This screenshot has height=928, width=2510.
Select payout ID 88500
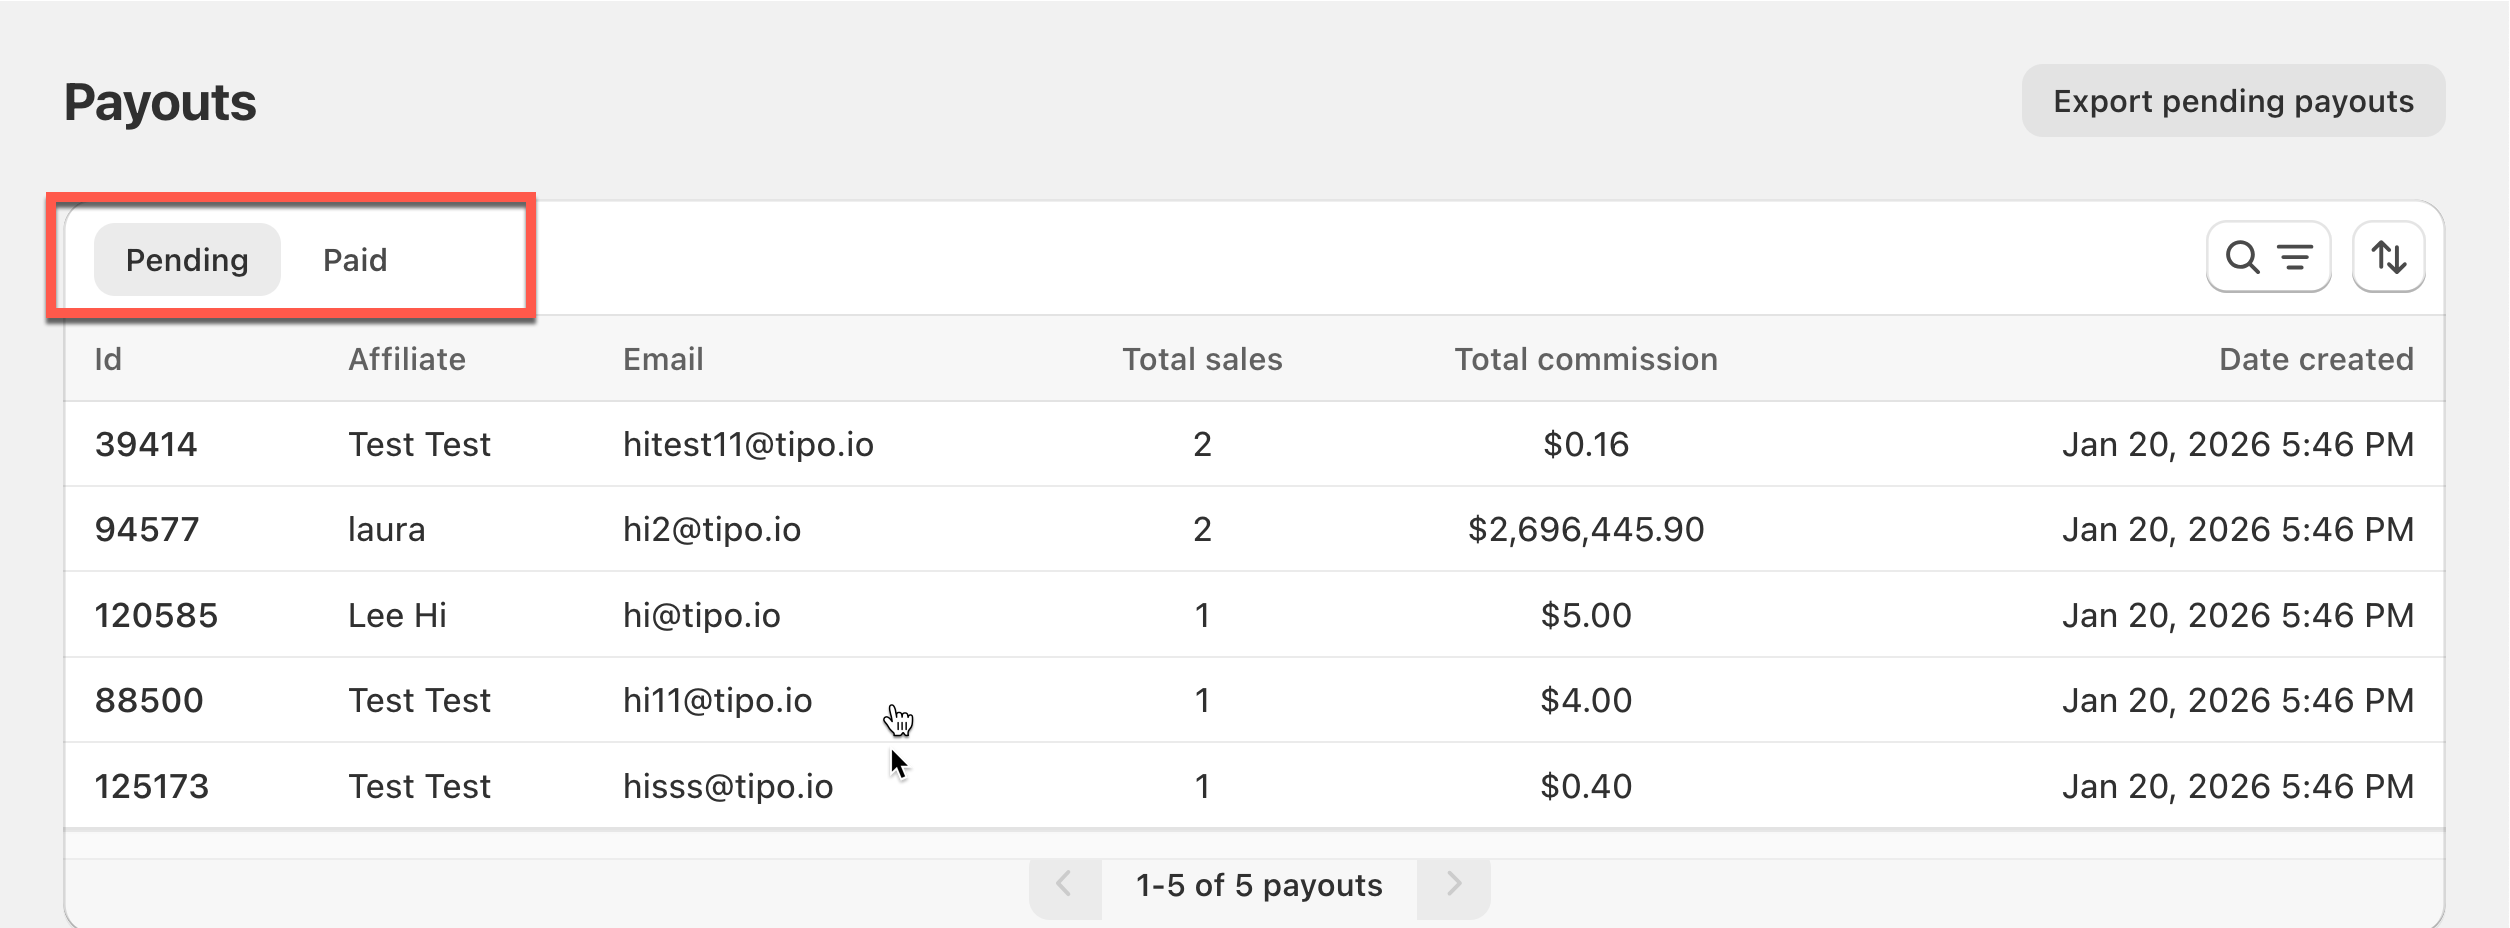(x=149, y=700)
